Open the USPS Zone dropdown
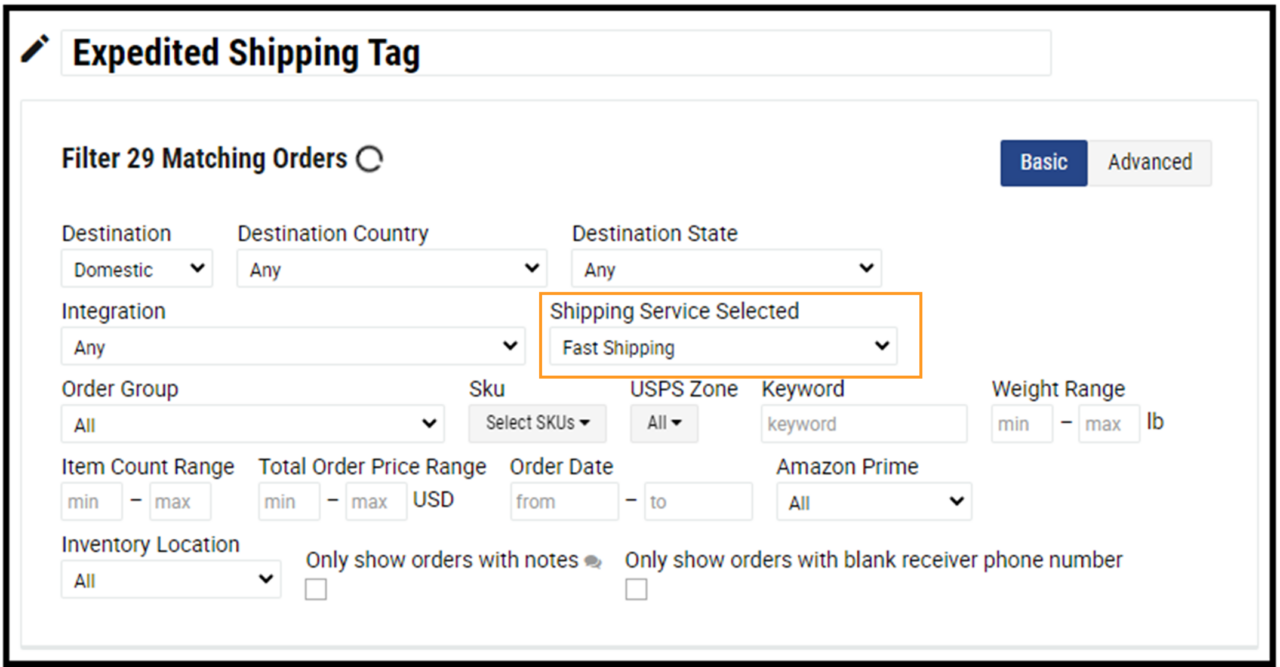Viewport: 1280px width, 667px height. pos(663,423)
